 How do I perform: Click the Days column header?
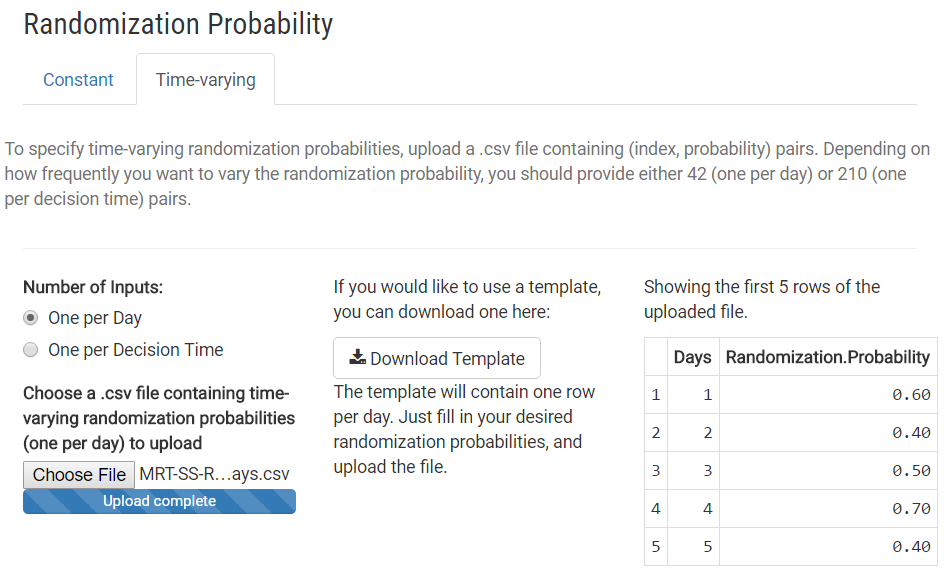692,357
